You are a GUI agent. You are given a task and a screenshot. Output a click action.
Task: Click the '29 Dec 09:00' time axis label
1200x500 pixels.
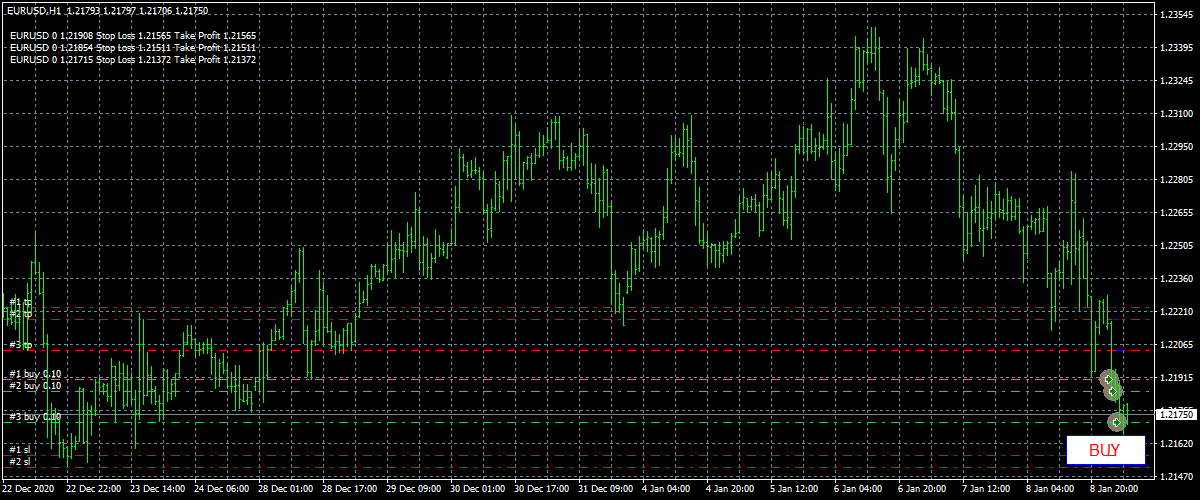(x=414, y=490)
